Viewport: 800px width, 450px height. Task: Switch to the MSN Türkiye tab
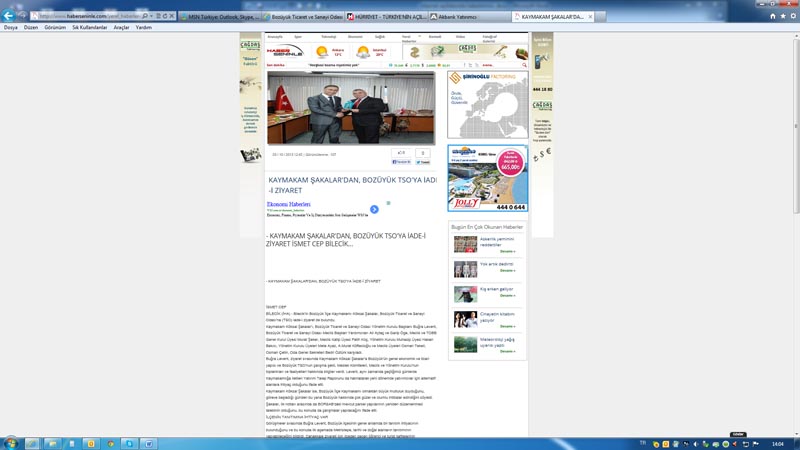click(219, 17)
